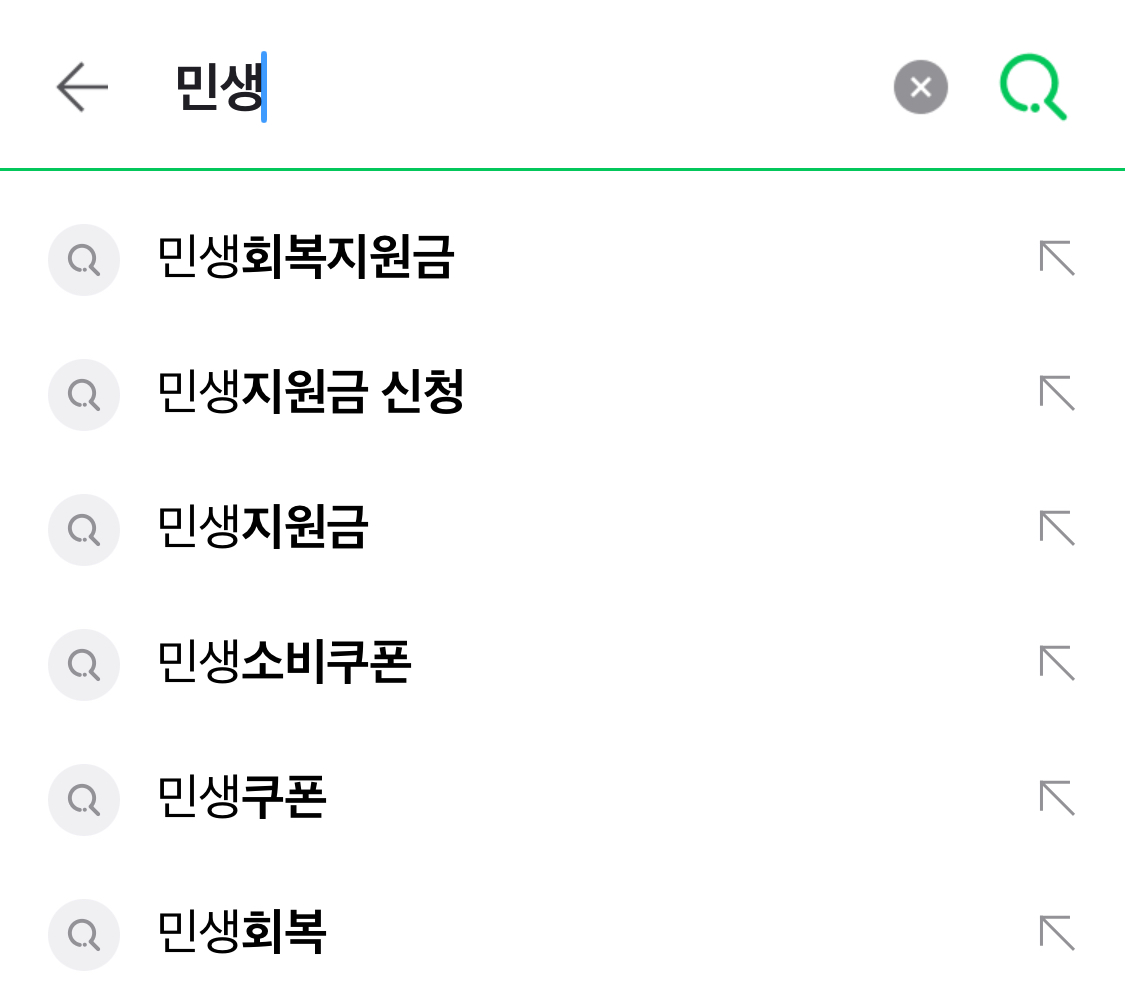This screenshot has height=999, width=1125.
Task: Tap the magnifier icon beside 민생회복지원금
Action: (84, 260)
